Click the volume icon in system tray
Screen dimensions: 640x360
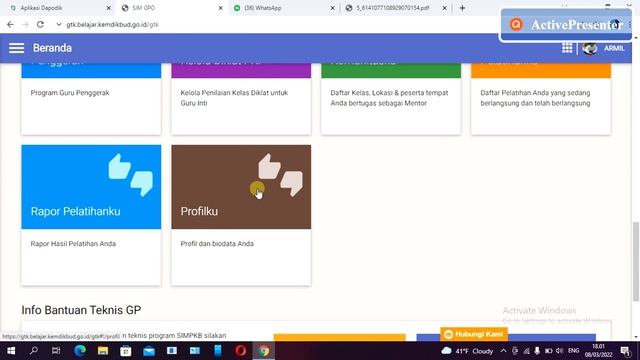tap(560, 351)
